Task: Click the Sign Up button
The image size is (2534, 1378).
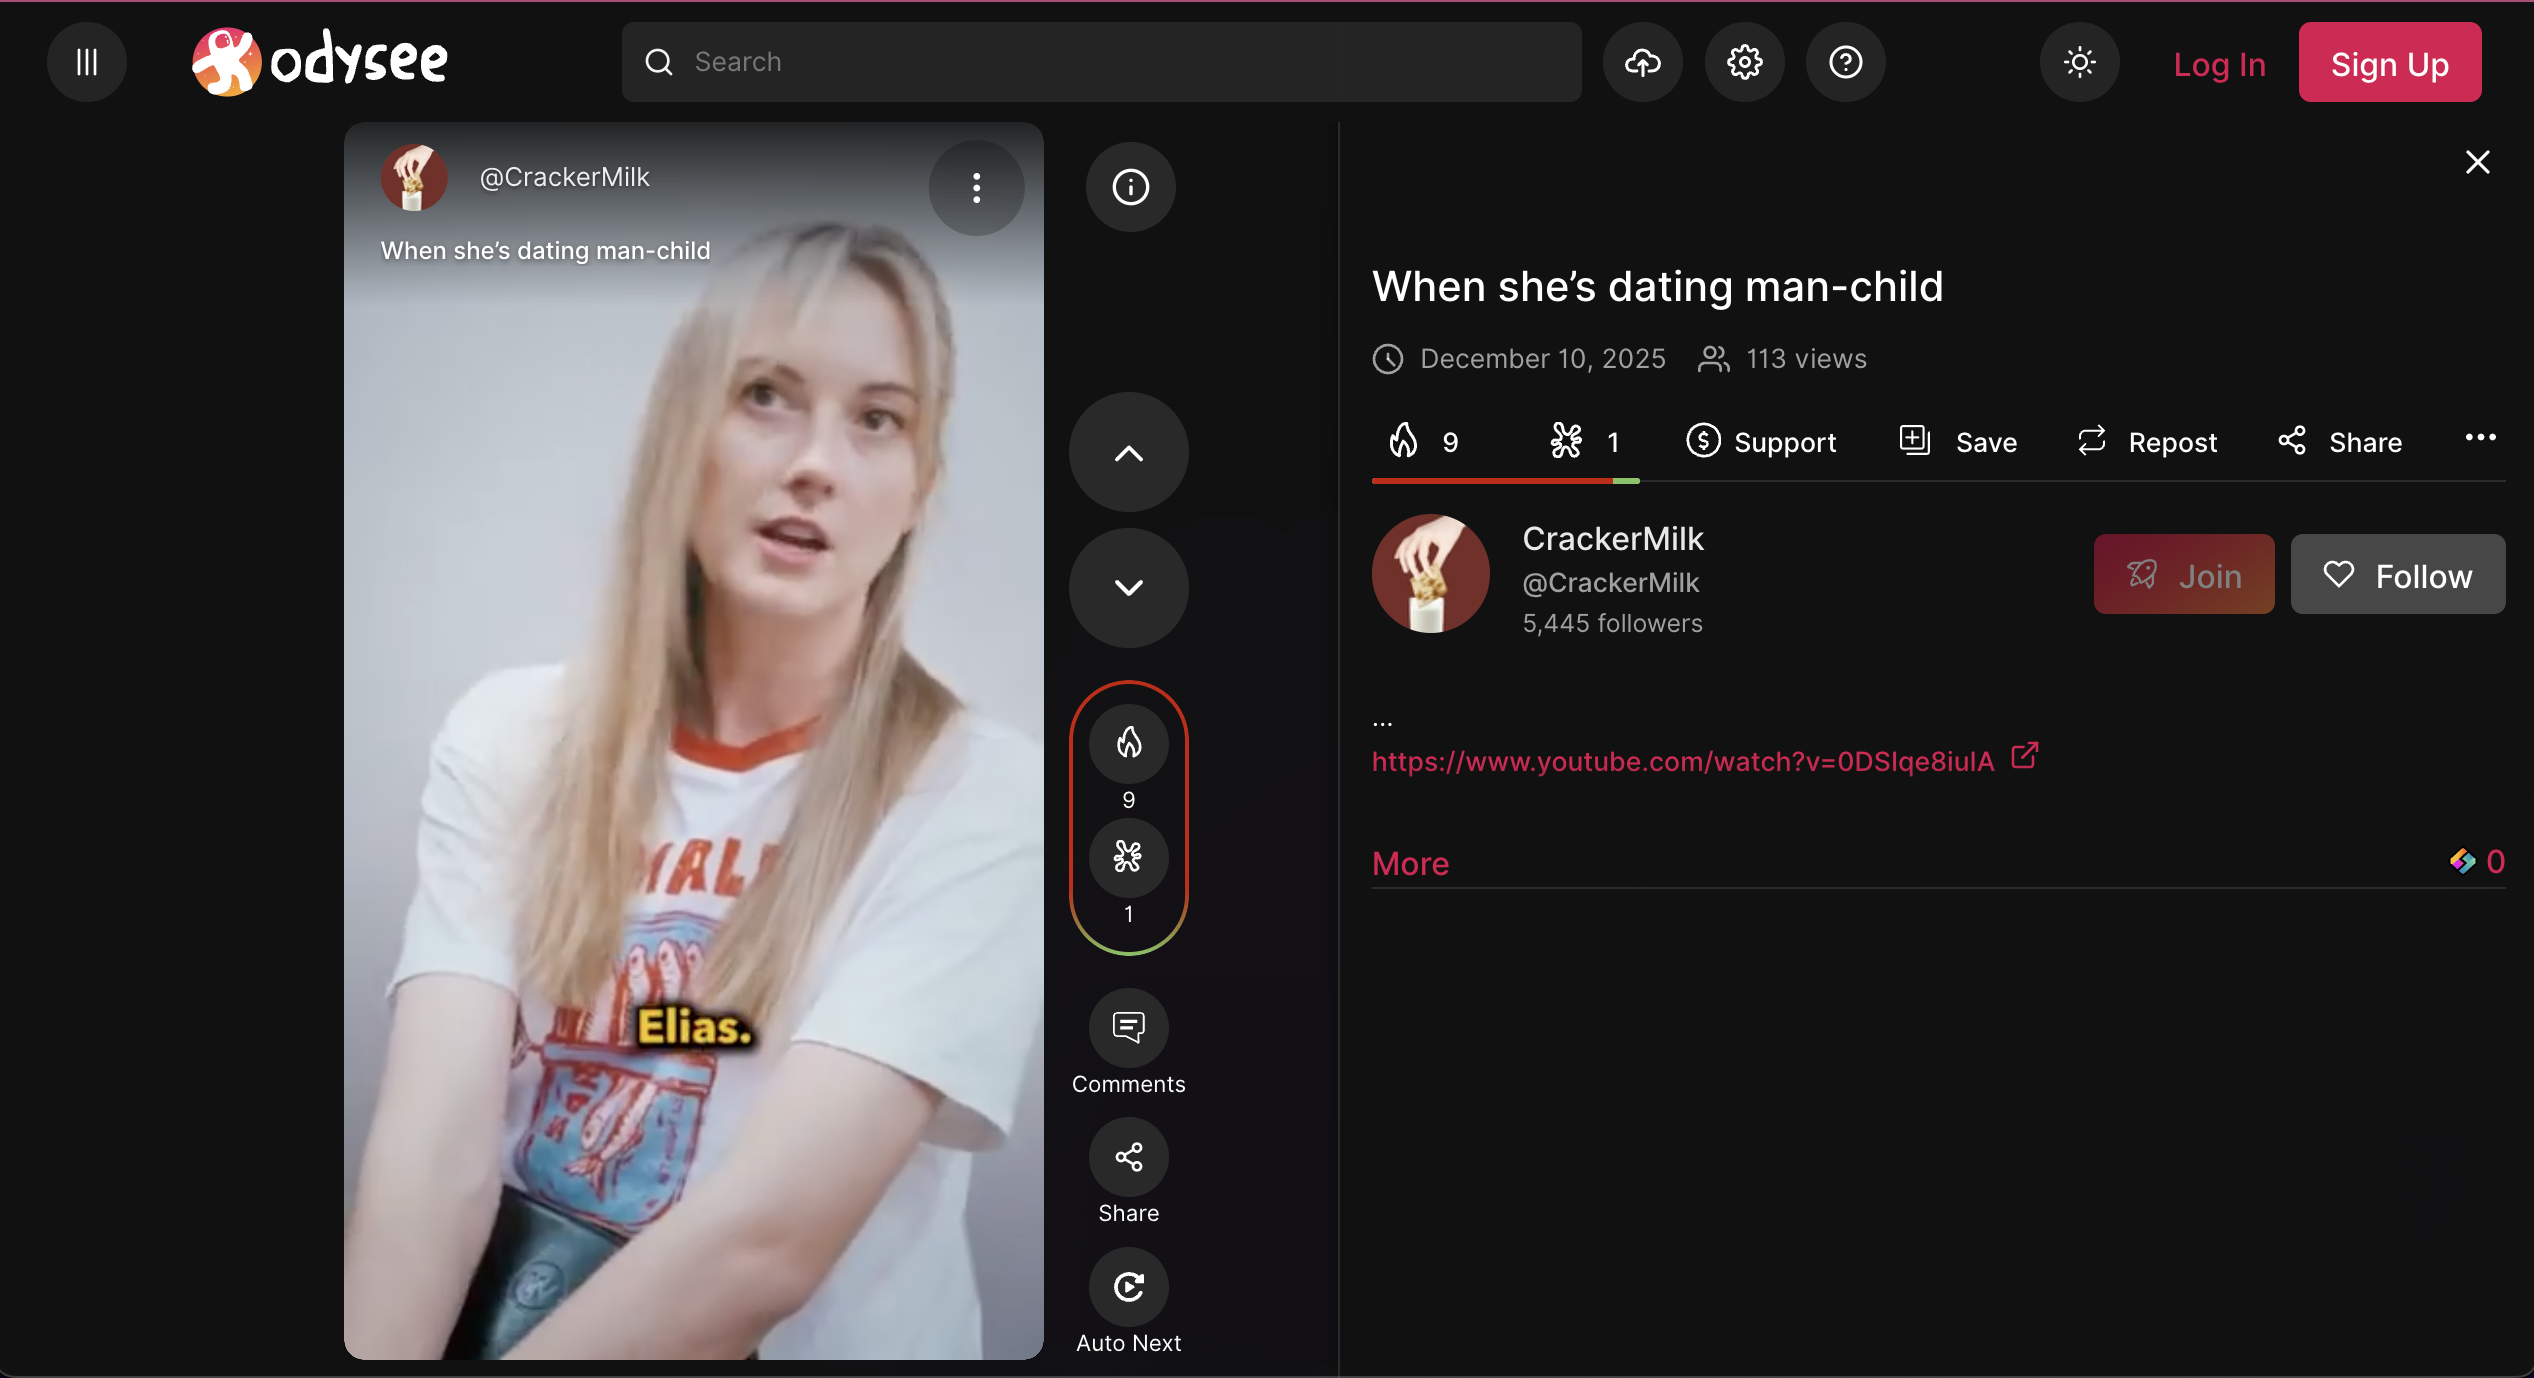Action: [x=2390, y=62]
